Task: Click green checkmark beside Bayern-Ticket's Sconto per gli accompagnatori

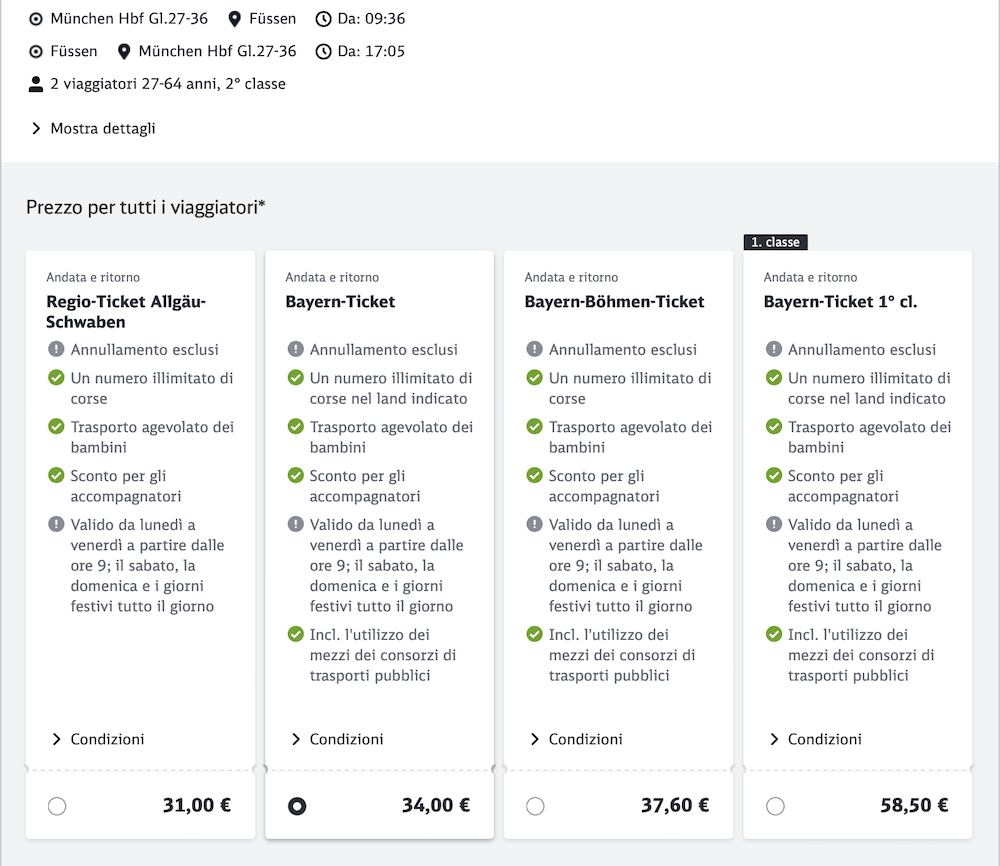Action: pyautogui.click(x=295, y=476)
